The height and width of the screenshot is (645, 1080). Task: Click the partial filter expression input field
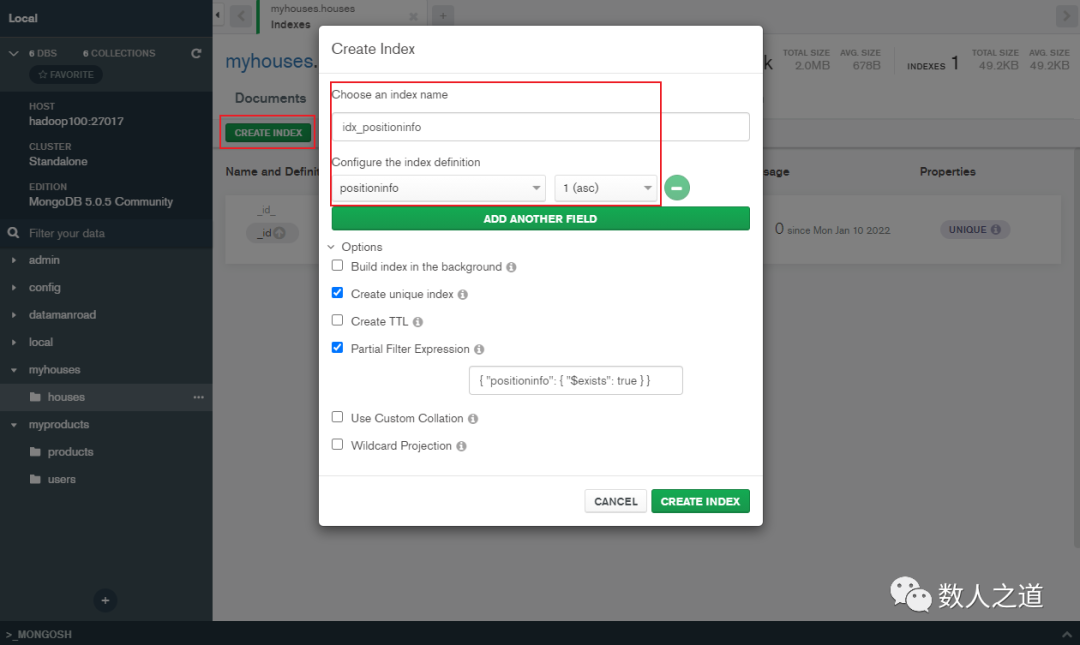(576, 380)
